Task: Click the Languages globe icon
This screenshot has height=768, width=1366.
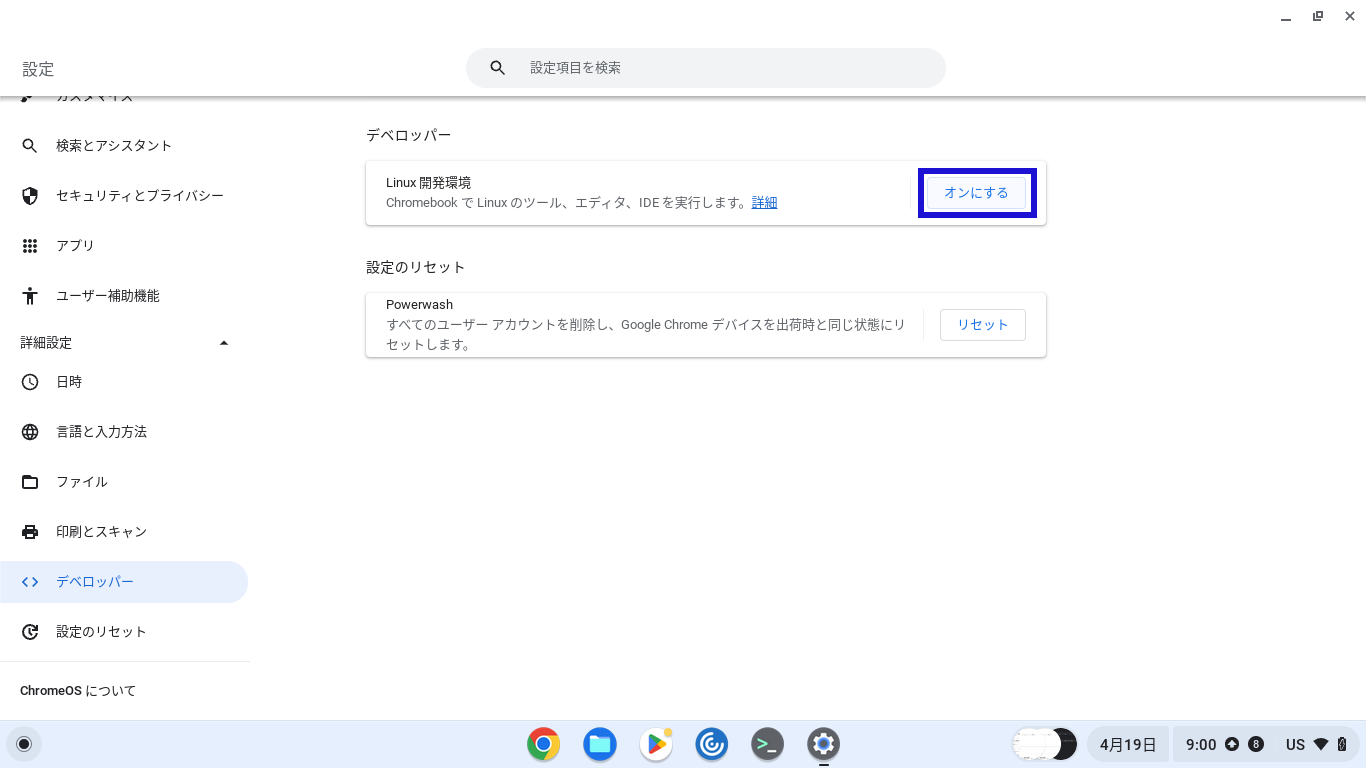Action: (30, 432)
